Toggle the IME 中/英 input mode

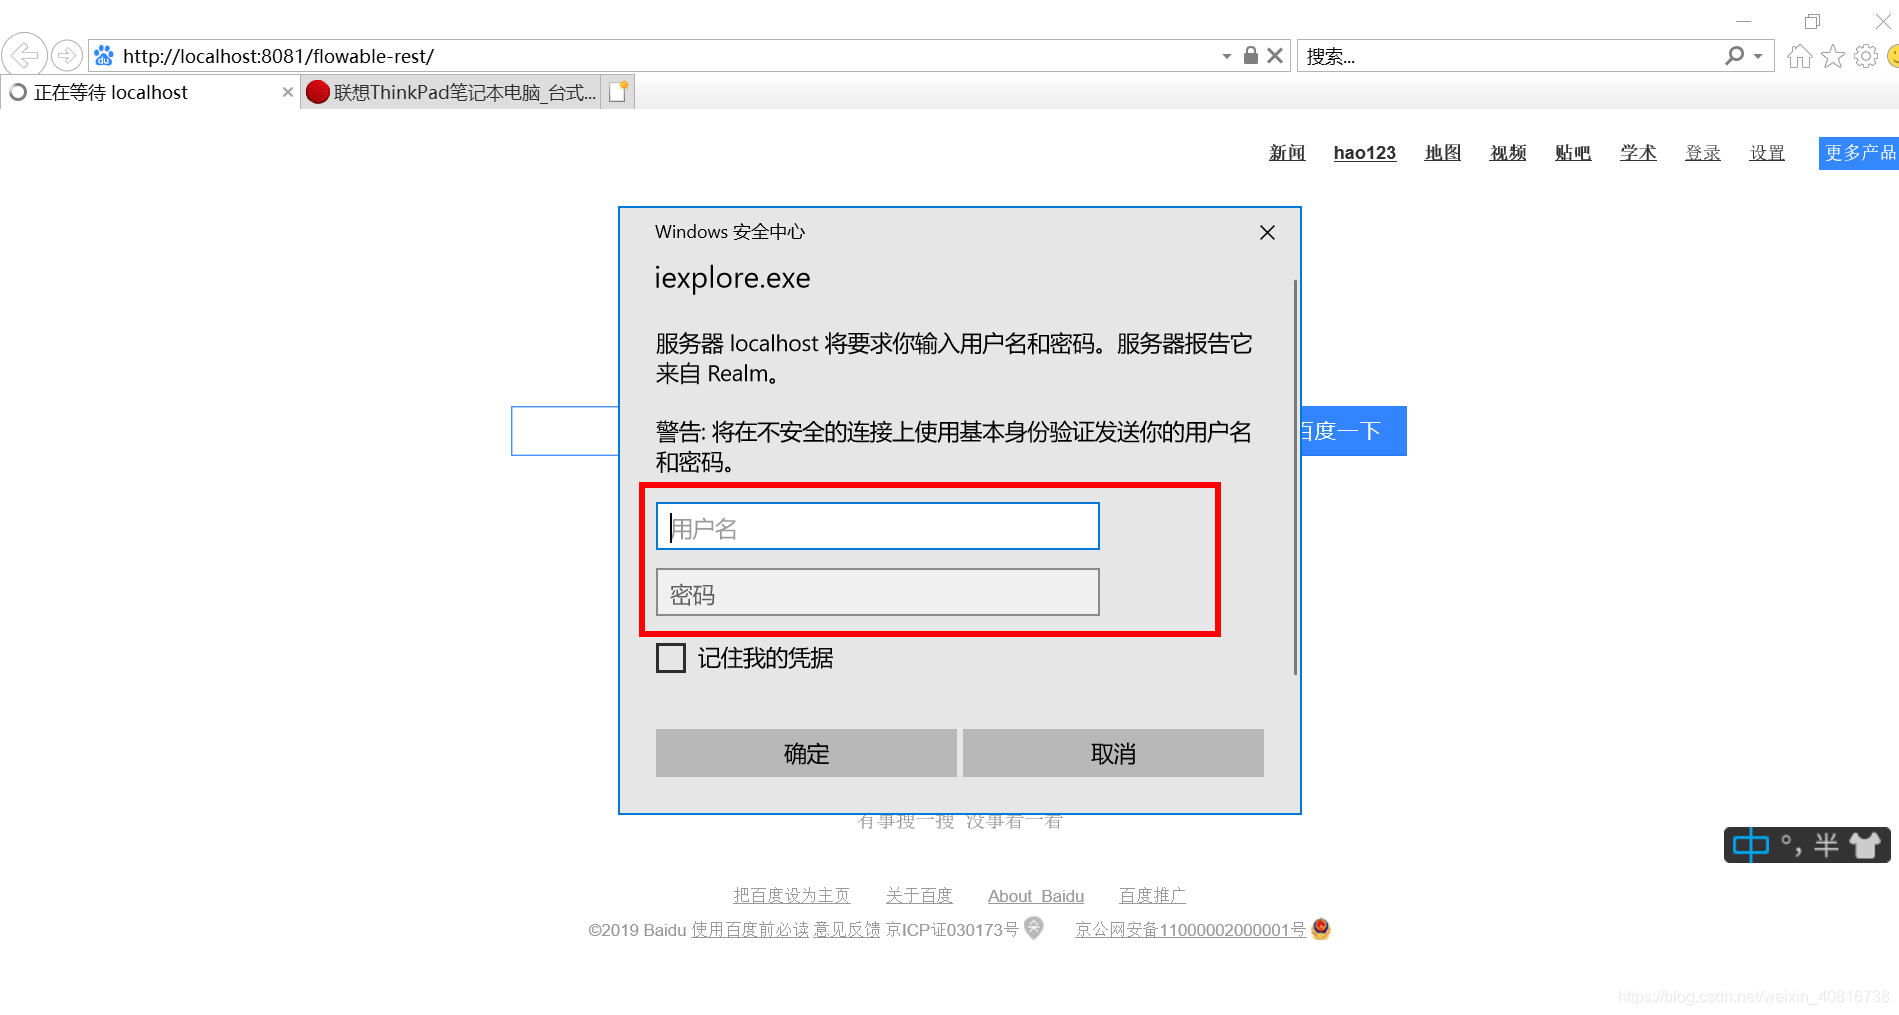point(1750,845)
